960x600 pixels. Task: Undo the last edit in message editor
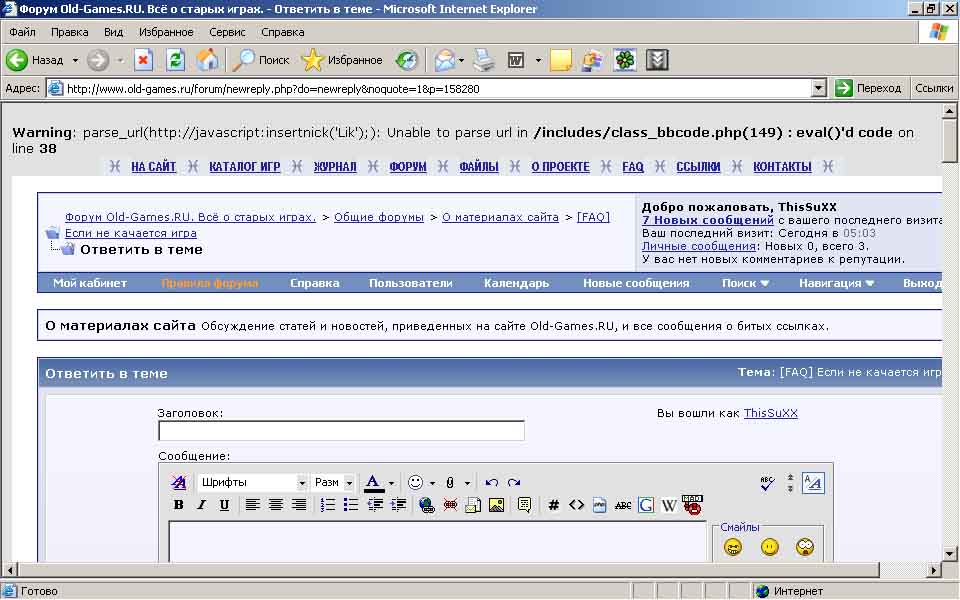(491, 482)
